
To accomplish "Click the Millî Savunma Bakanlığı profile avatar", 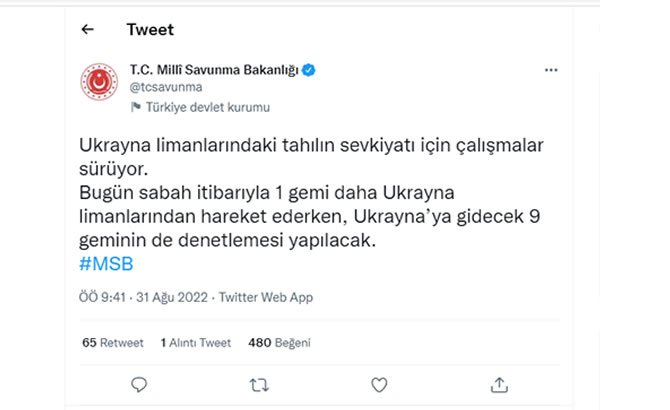I will (x=100, y=87).
